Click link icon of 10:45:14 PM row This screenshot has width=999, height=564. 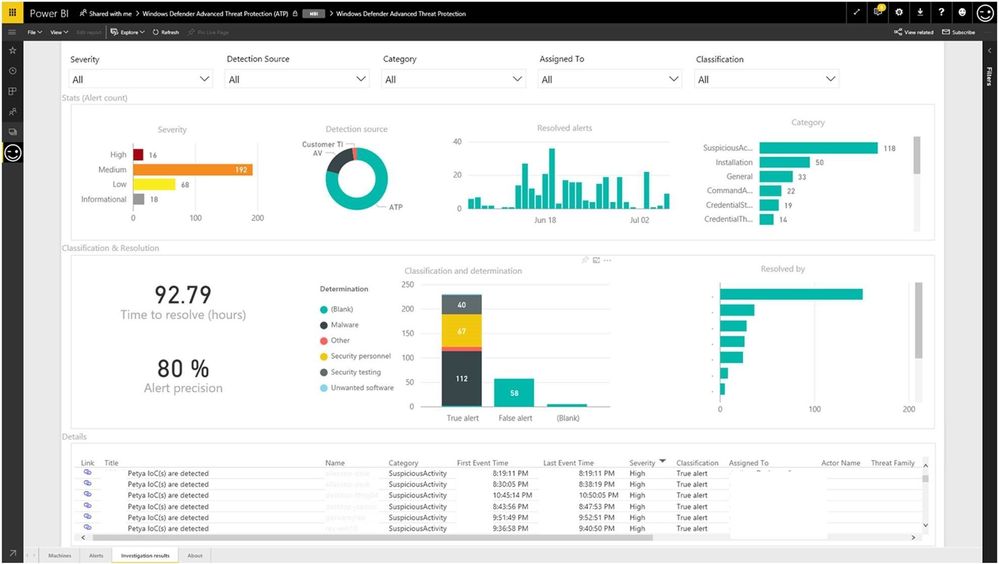87,495
